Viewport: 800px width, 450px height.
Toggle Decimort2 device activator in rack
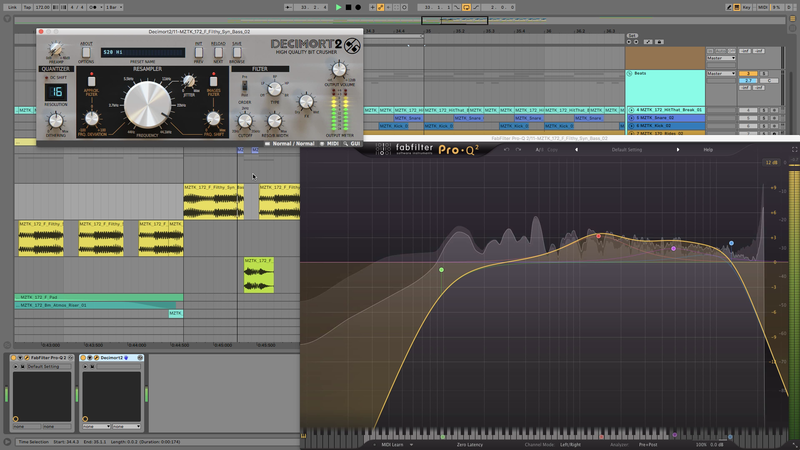click(x=83, y=358)
